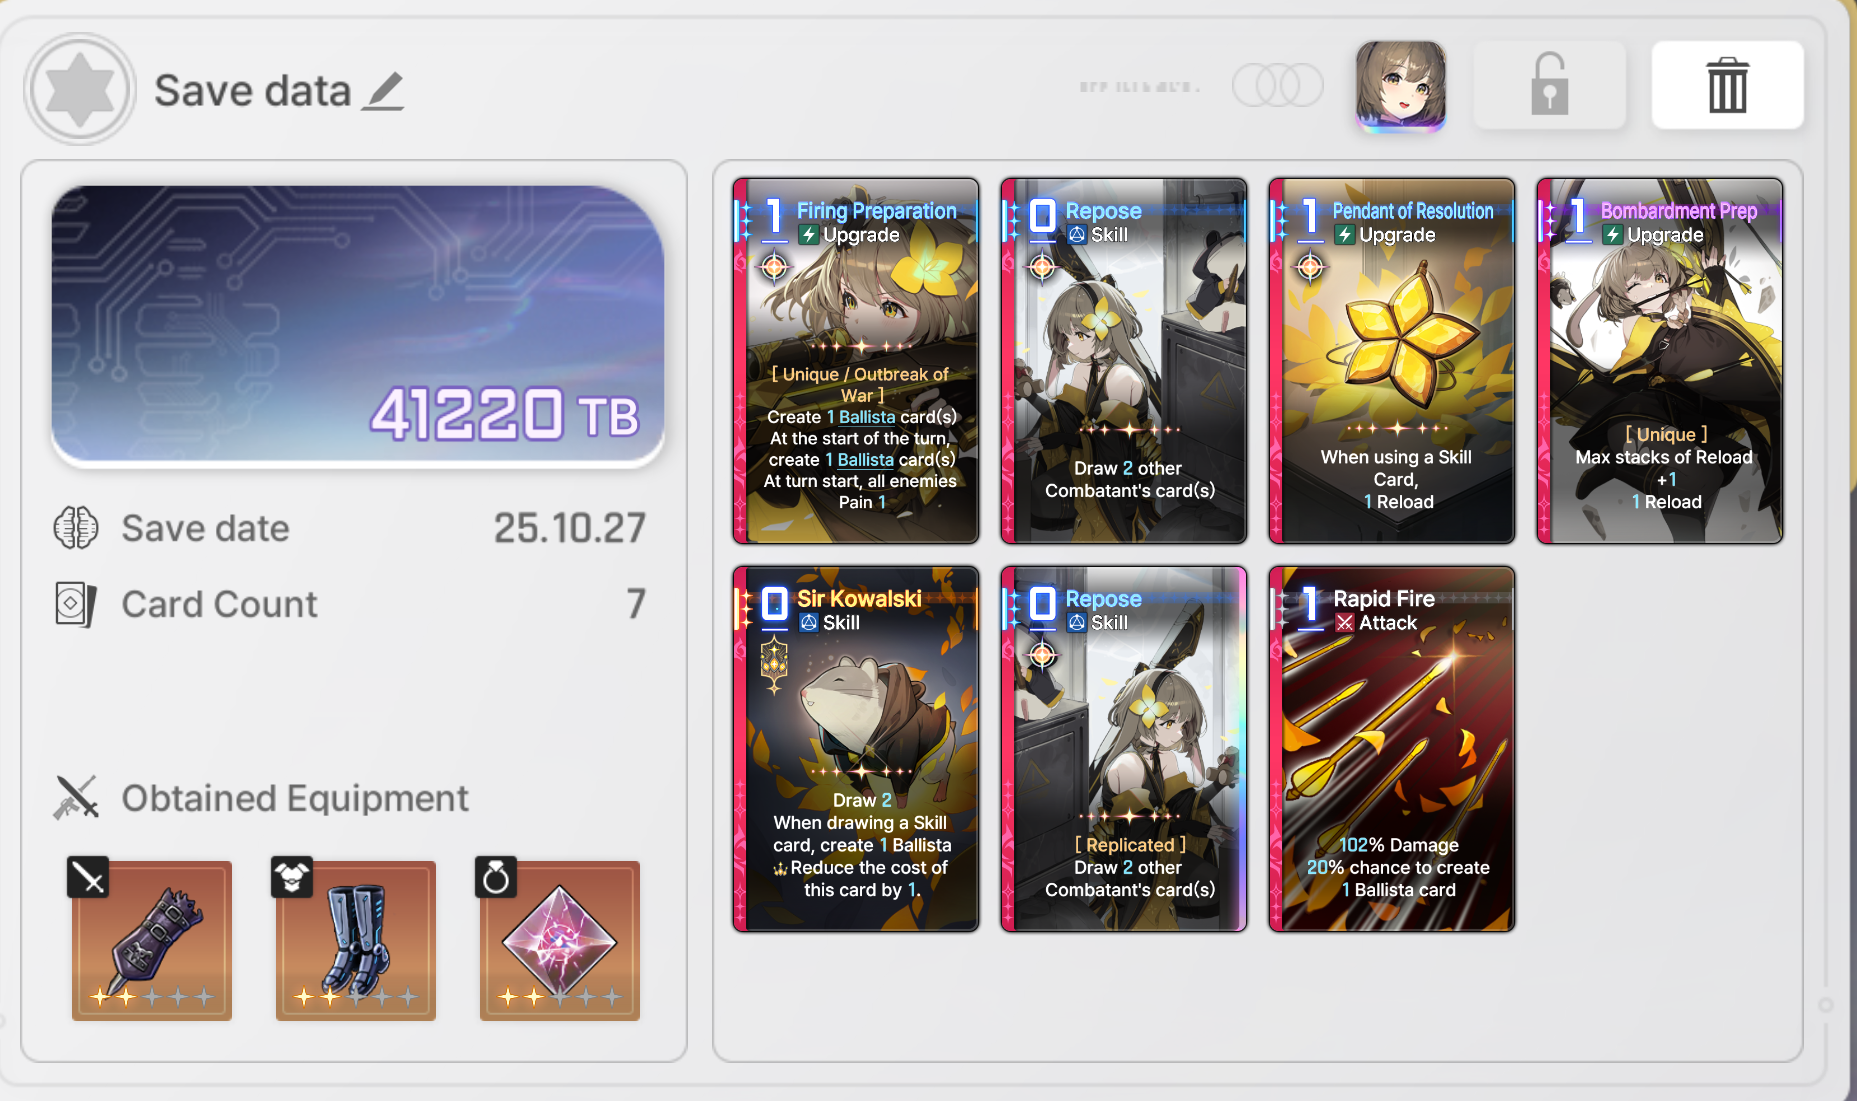The width and height of the screenshot is (1857, 1101).
Task: Delete save data with trash icon
Action: (1727, 85)
